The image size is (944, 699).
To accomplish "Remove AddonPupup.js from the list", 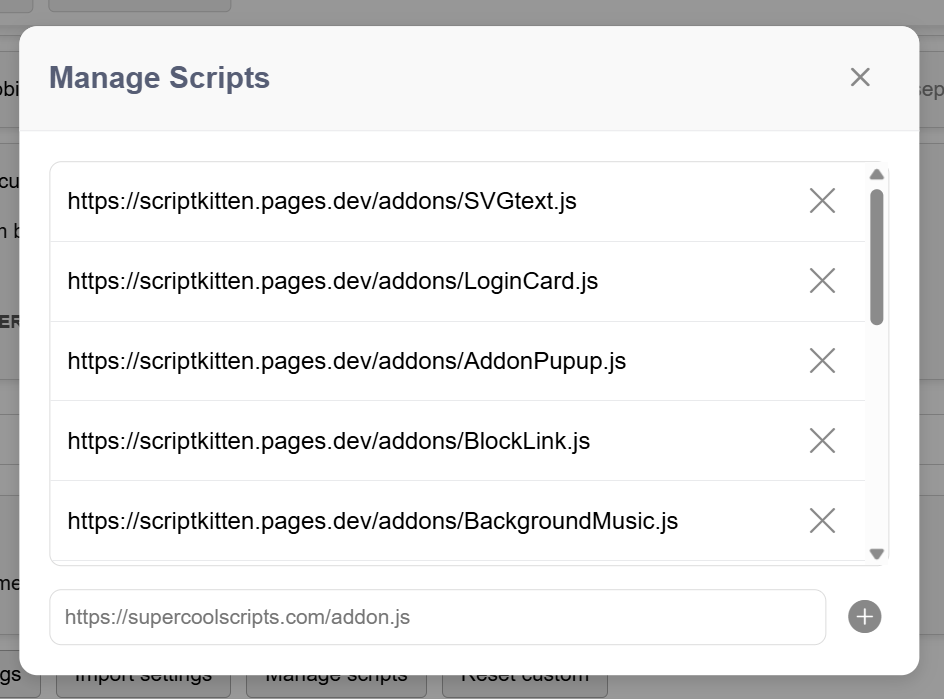I will point(822,361).
